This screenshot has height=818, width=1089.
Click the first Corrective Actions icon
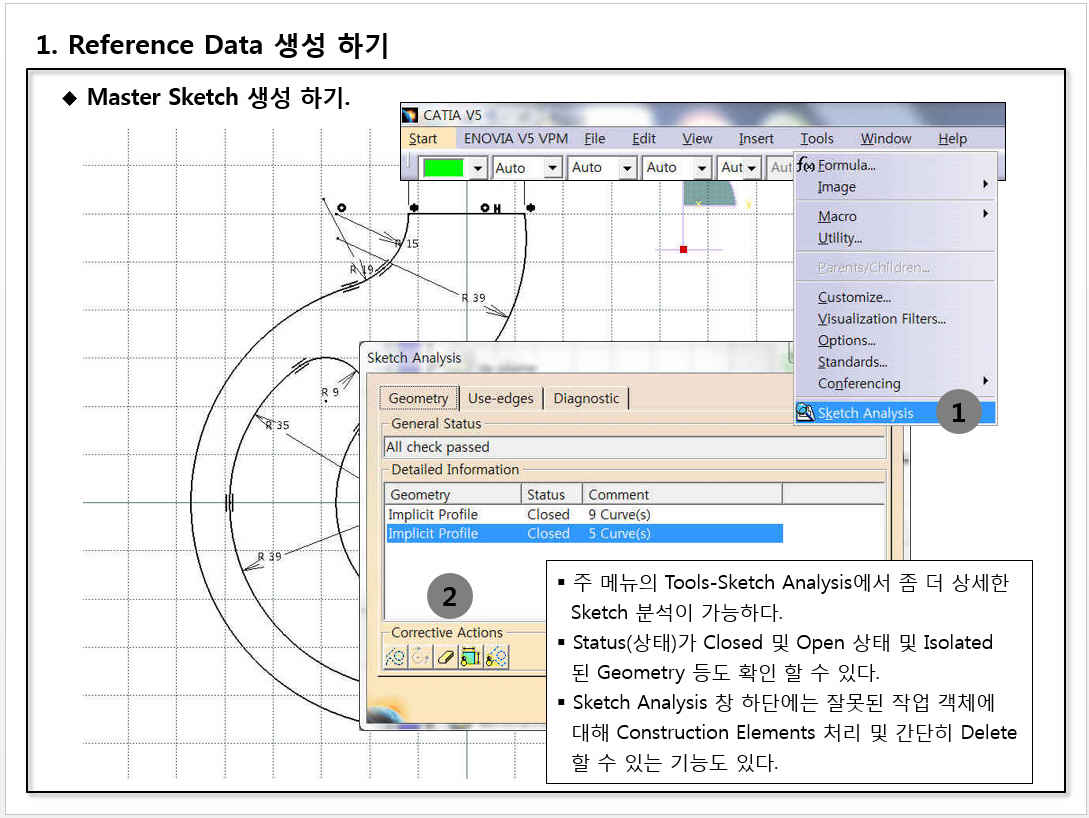click(395, 657)
